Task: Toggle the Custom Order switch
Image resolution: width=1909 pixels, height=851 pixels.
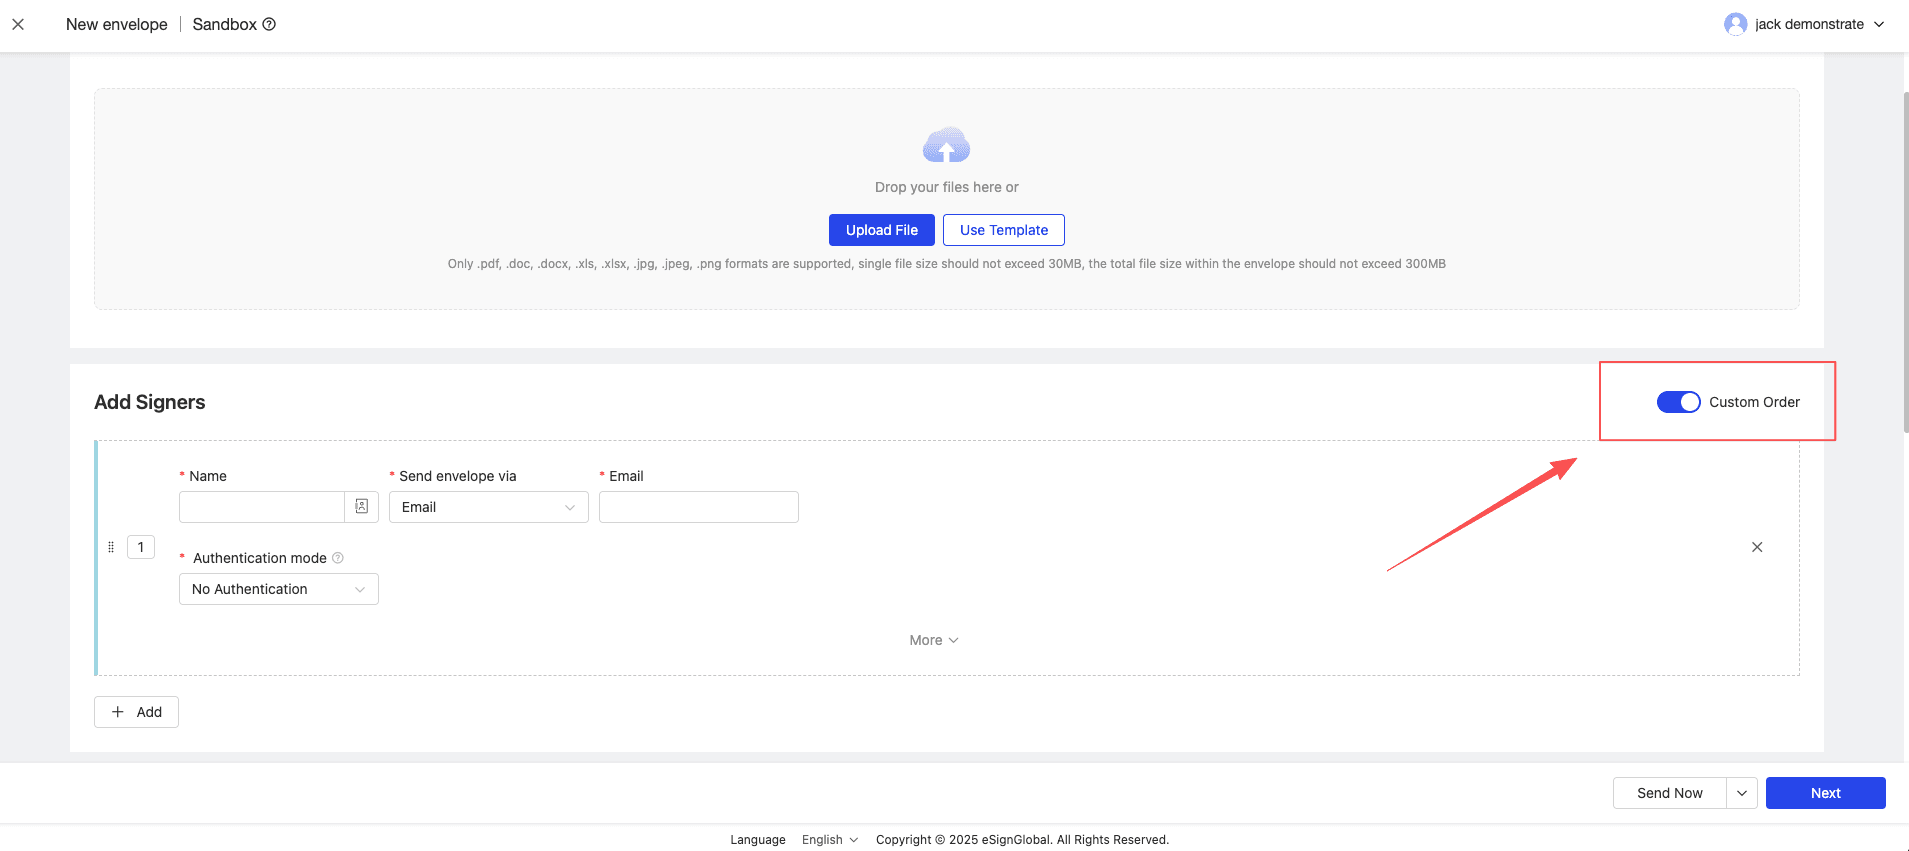Action: 1678,402
